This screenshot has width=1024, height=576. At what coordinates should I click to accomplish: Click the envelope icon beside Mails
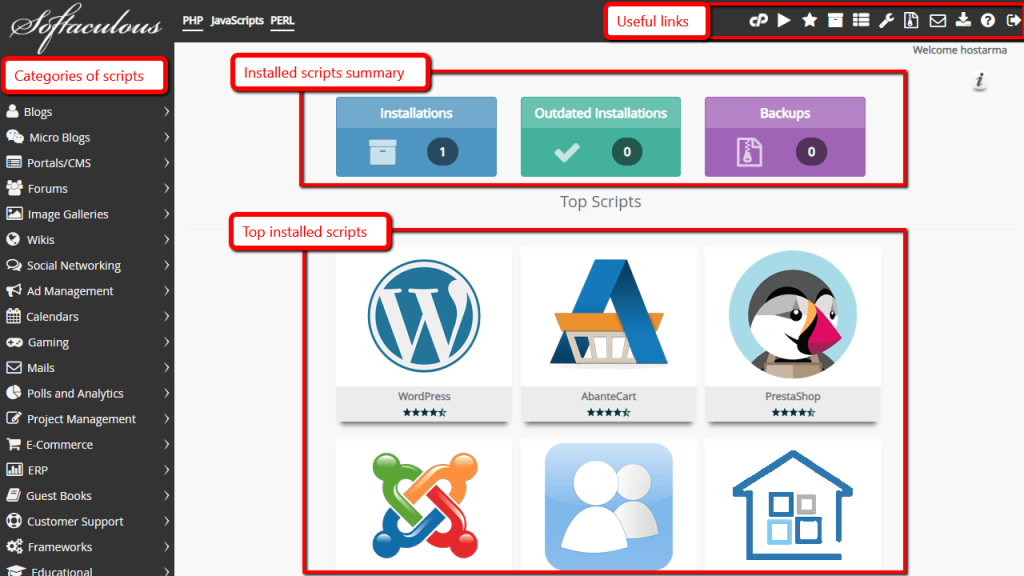click(x=14, y=368)
